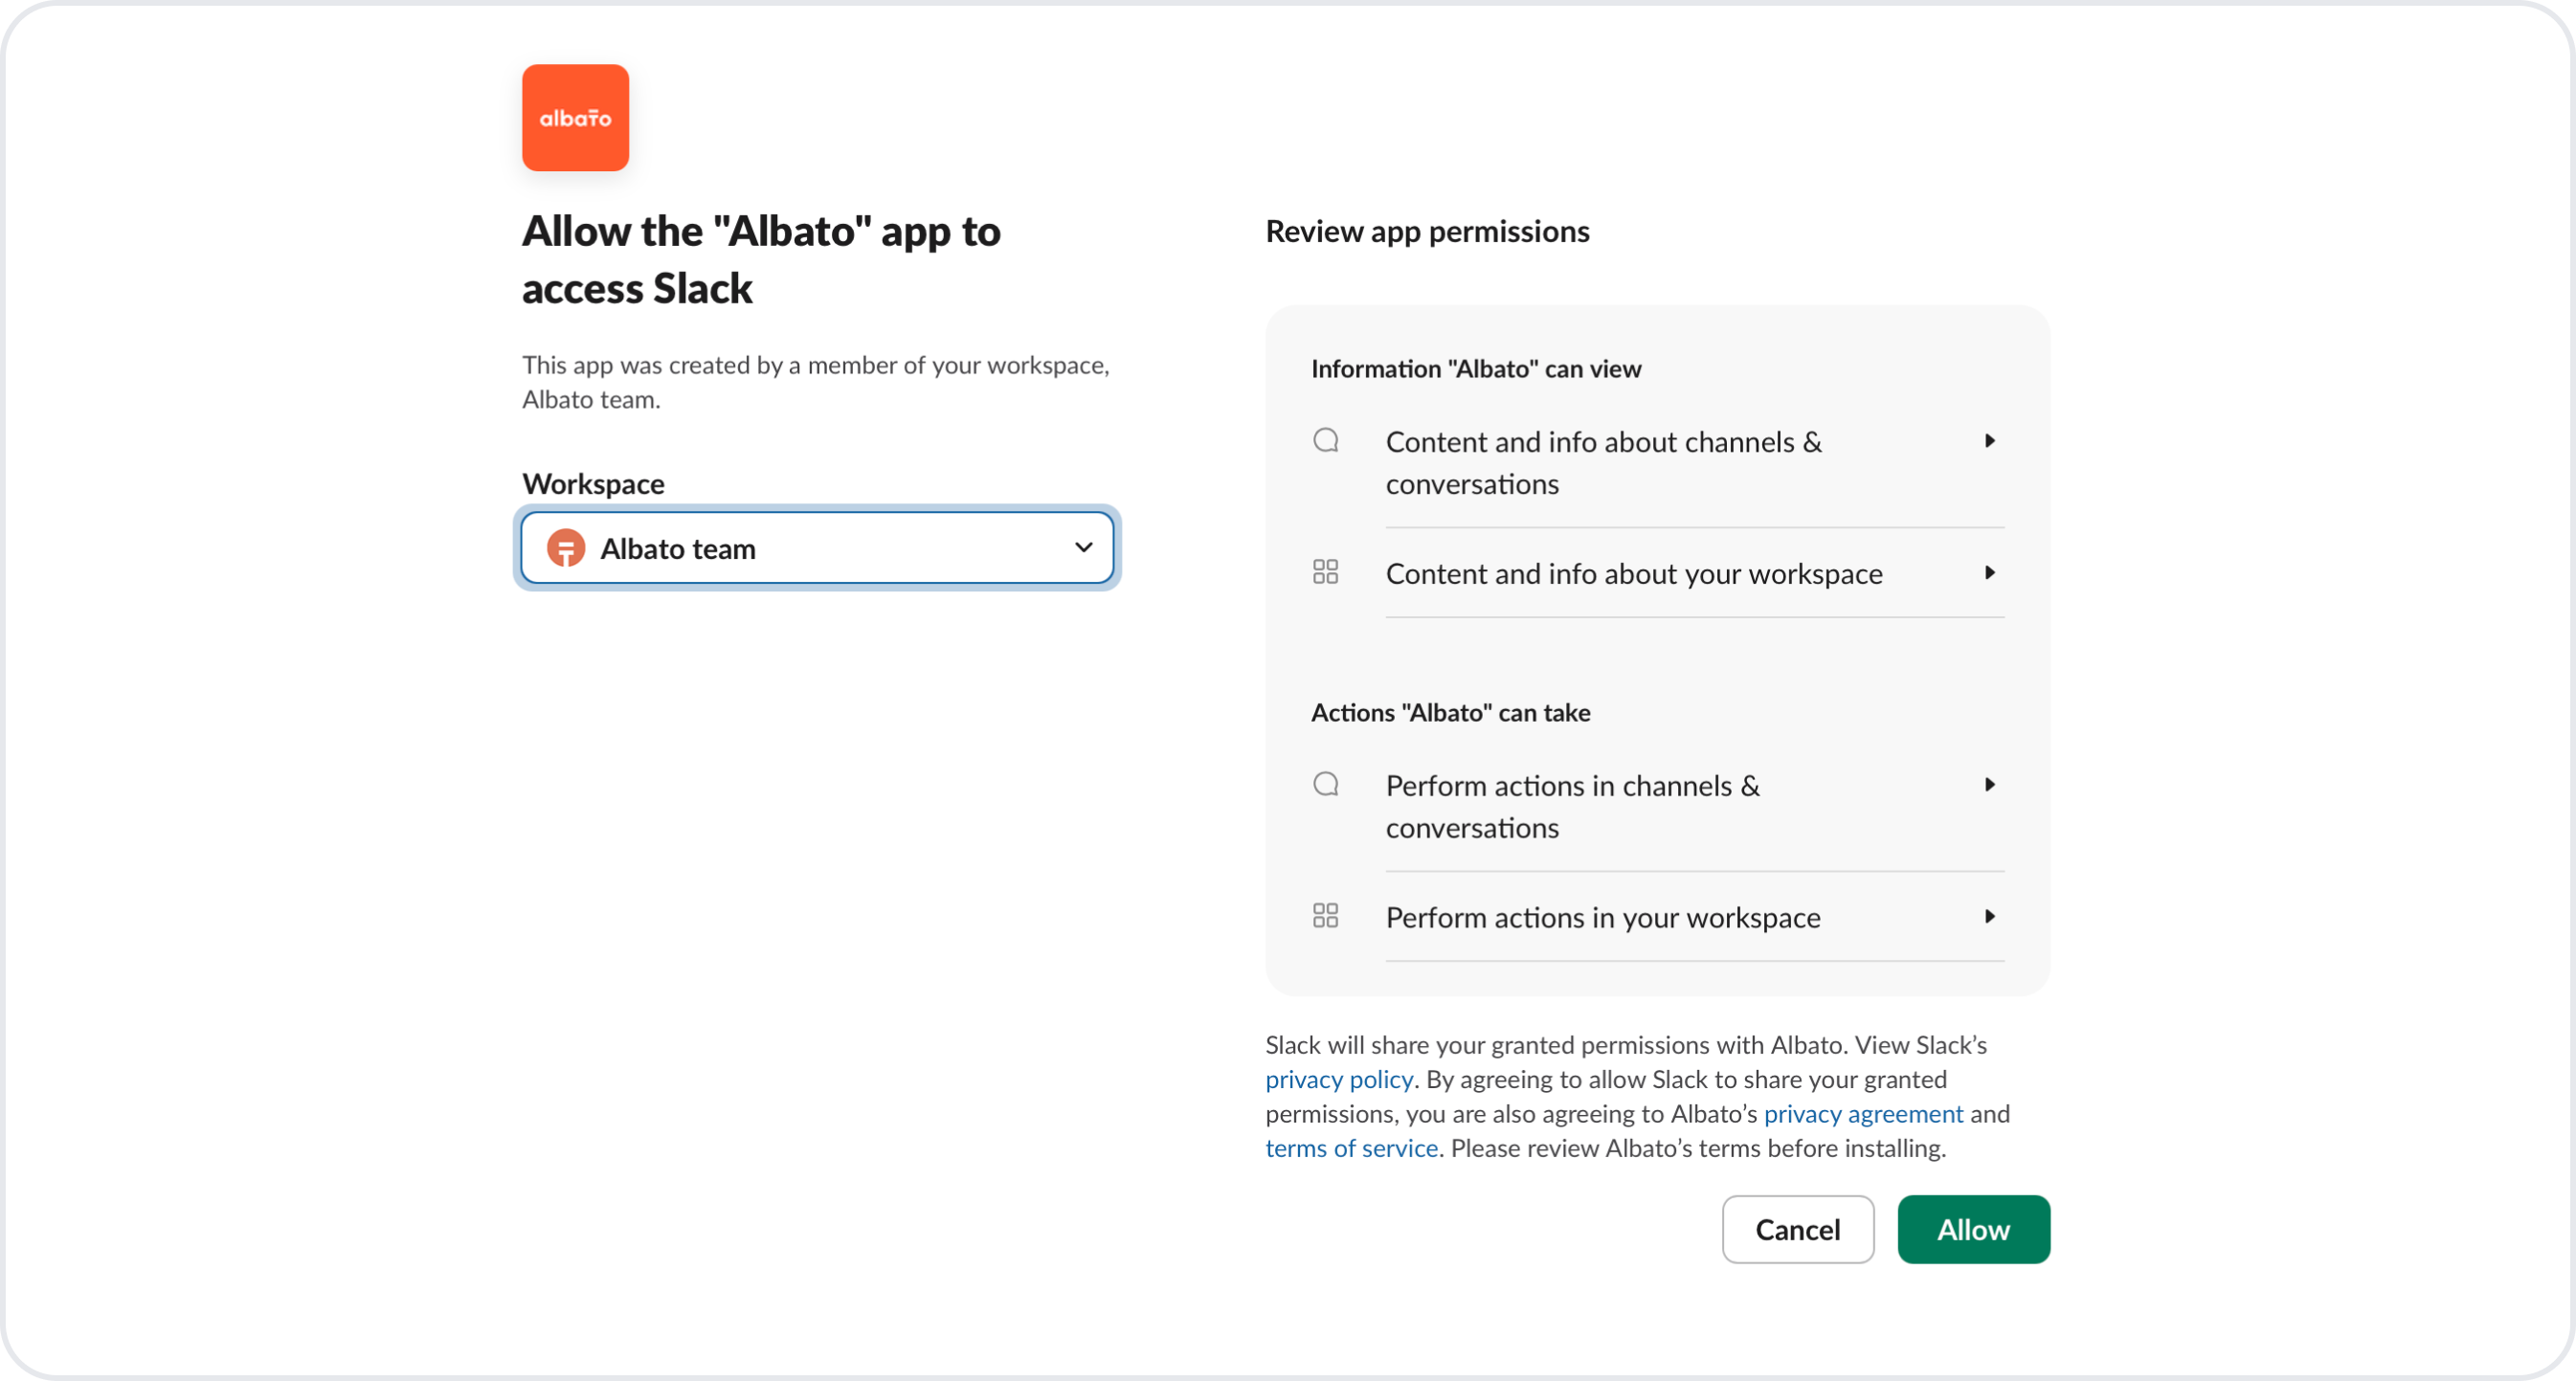The image size is (2576, 1381).
Task: Expand arrow for content about channels & conversations
Action: pyautogui.click(x=1990, y=441)
